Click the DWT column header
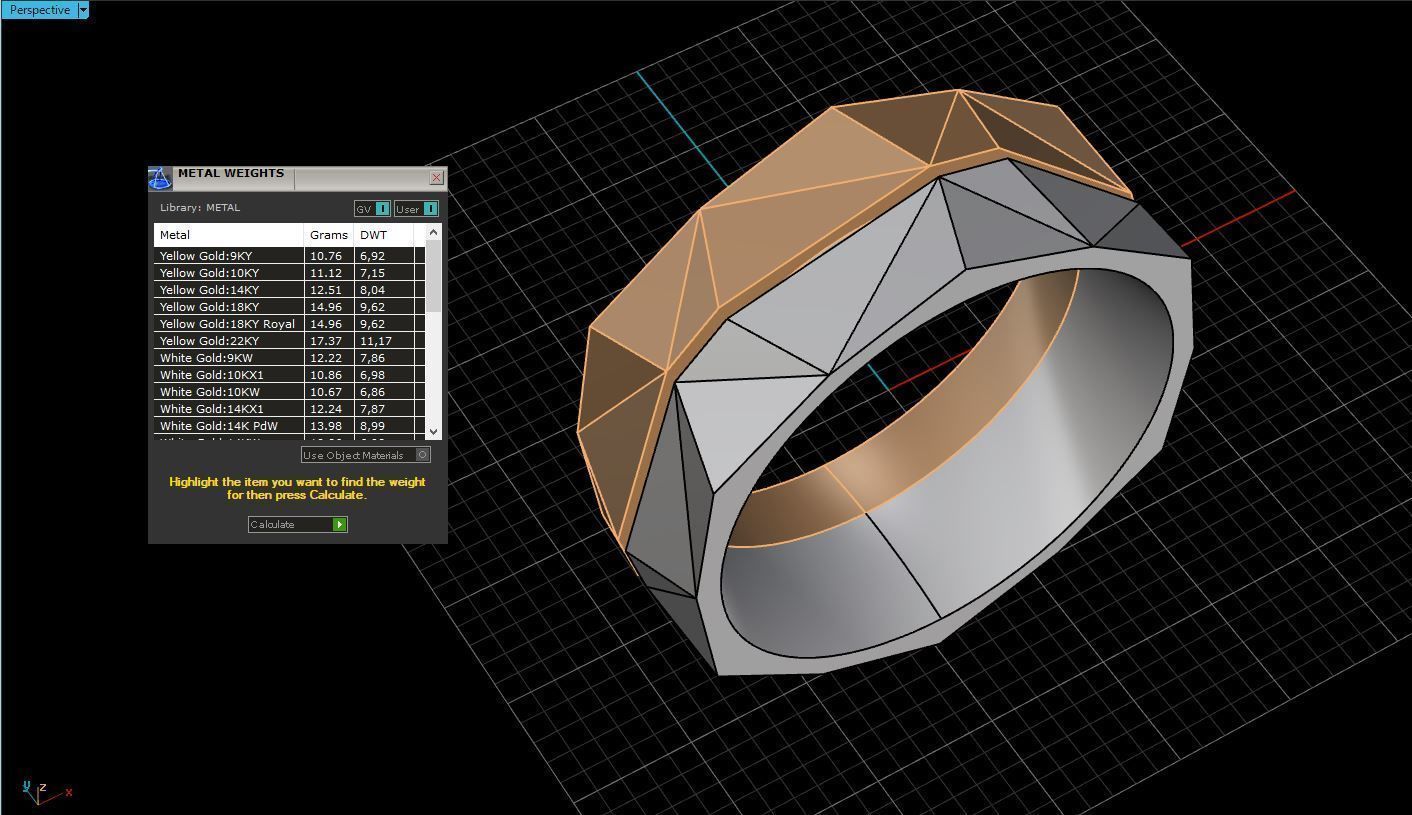Viewport: 1412px width, 815px height. [384, 235]
